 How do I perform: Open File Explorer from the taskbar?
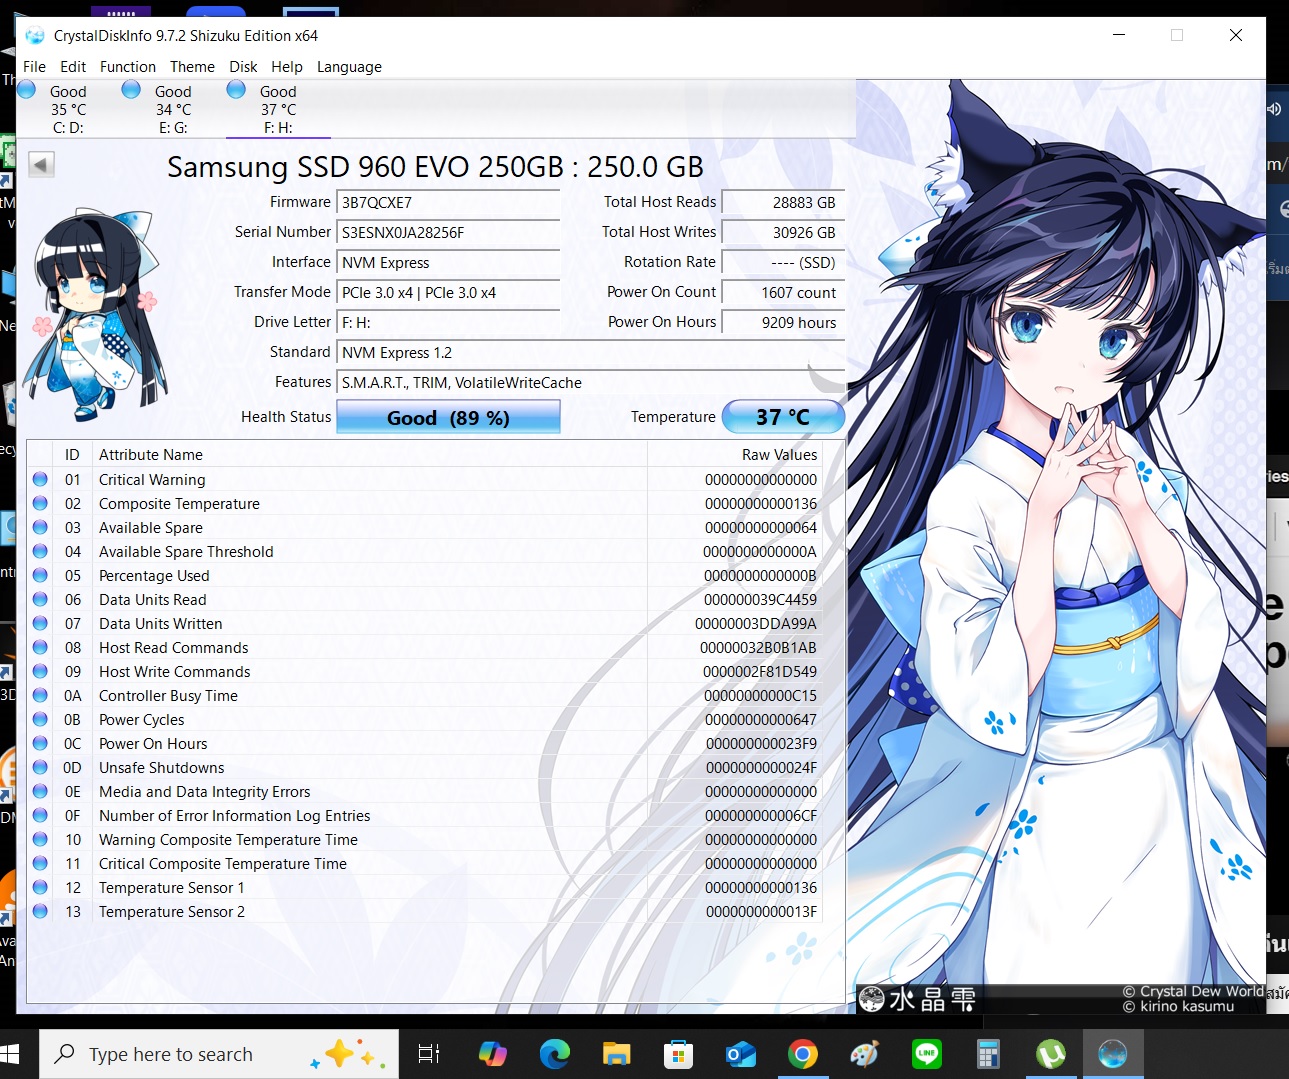click(616, 1054)
